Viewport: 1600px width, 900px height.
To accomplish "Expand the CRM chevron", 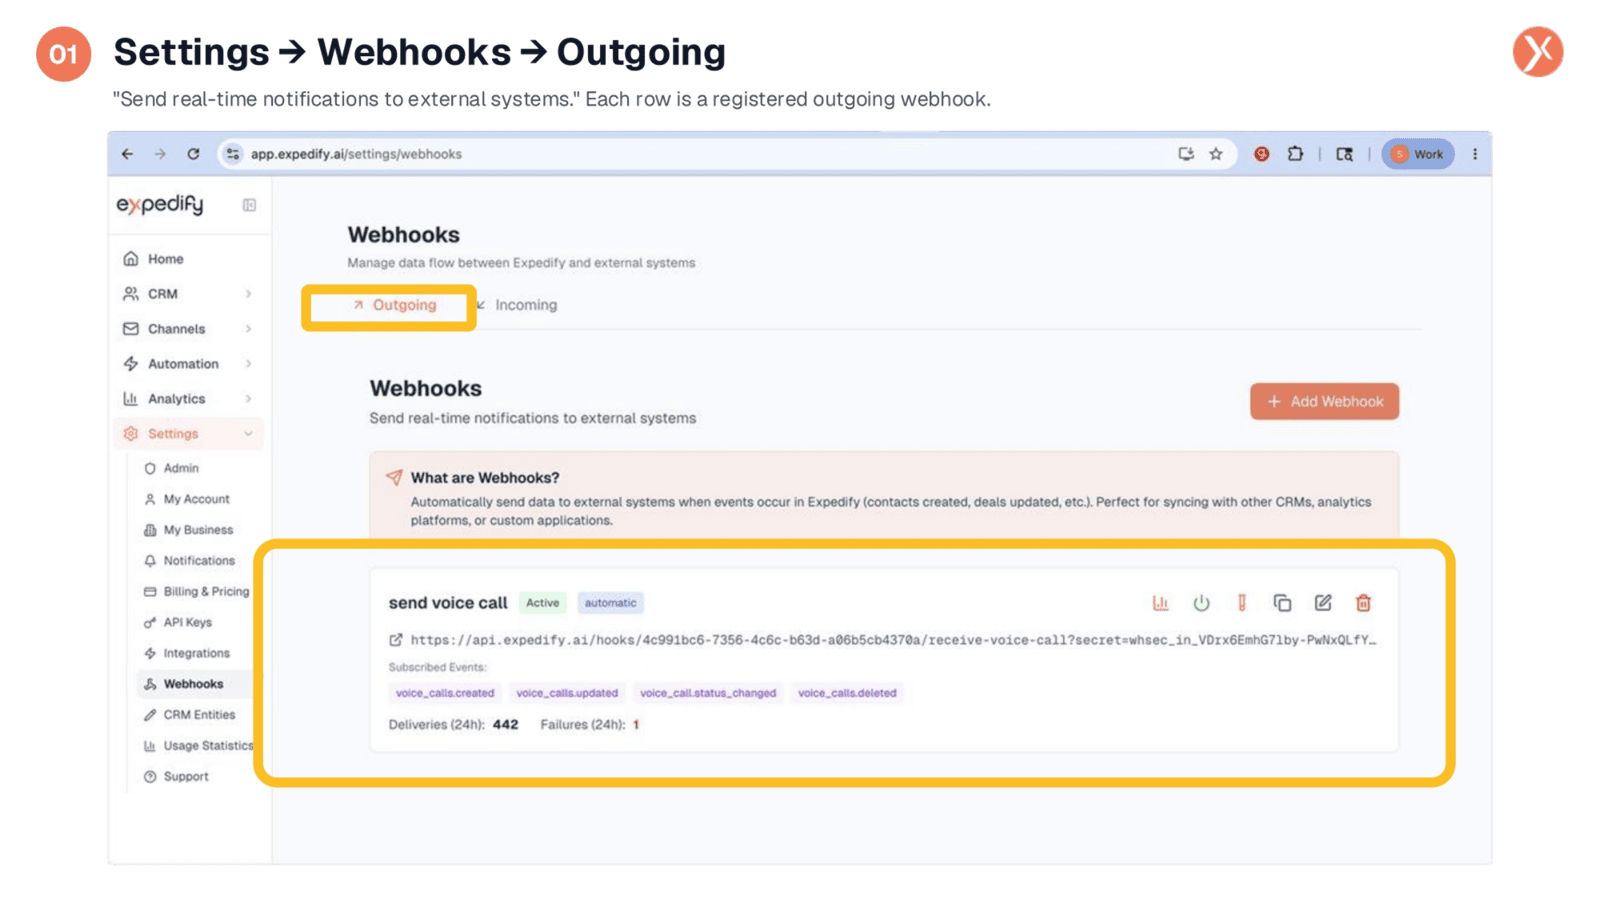I will (x=248, y=294).
